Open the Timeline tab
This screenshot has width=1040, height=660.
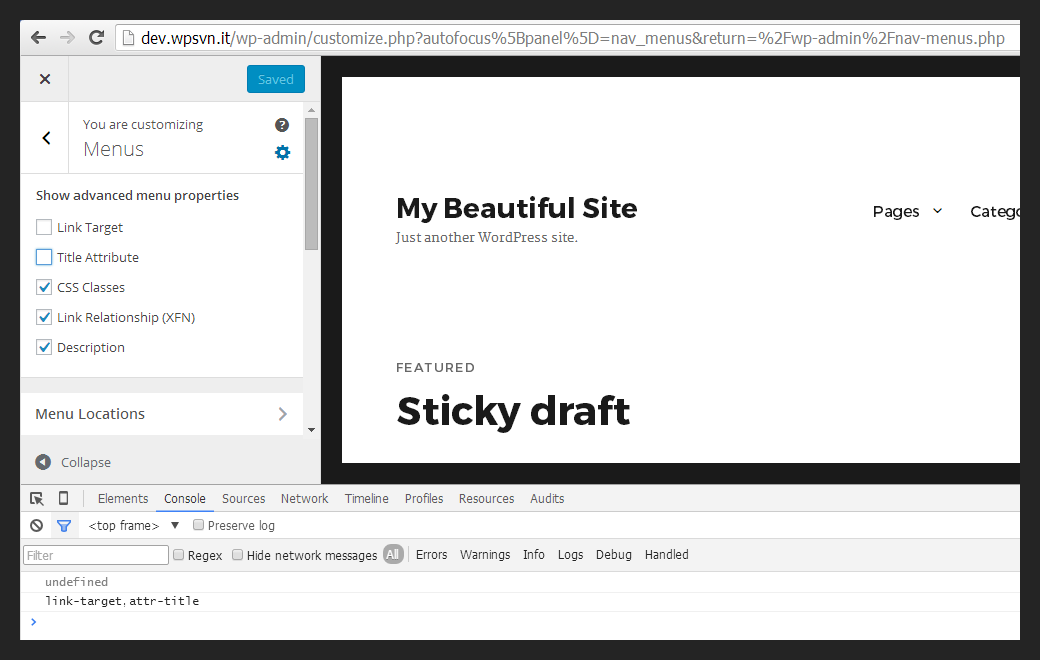click(x=367, y=499)
